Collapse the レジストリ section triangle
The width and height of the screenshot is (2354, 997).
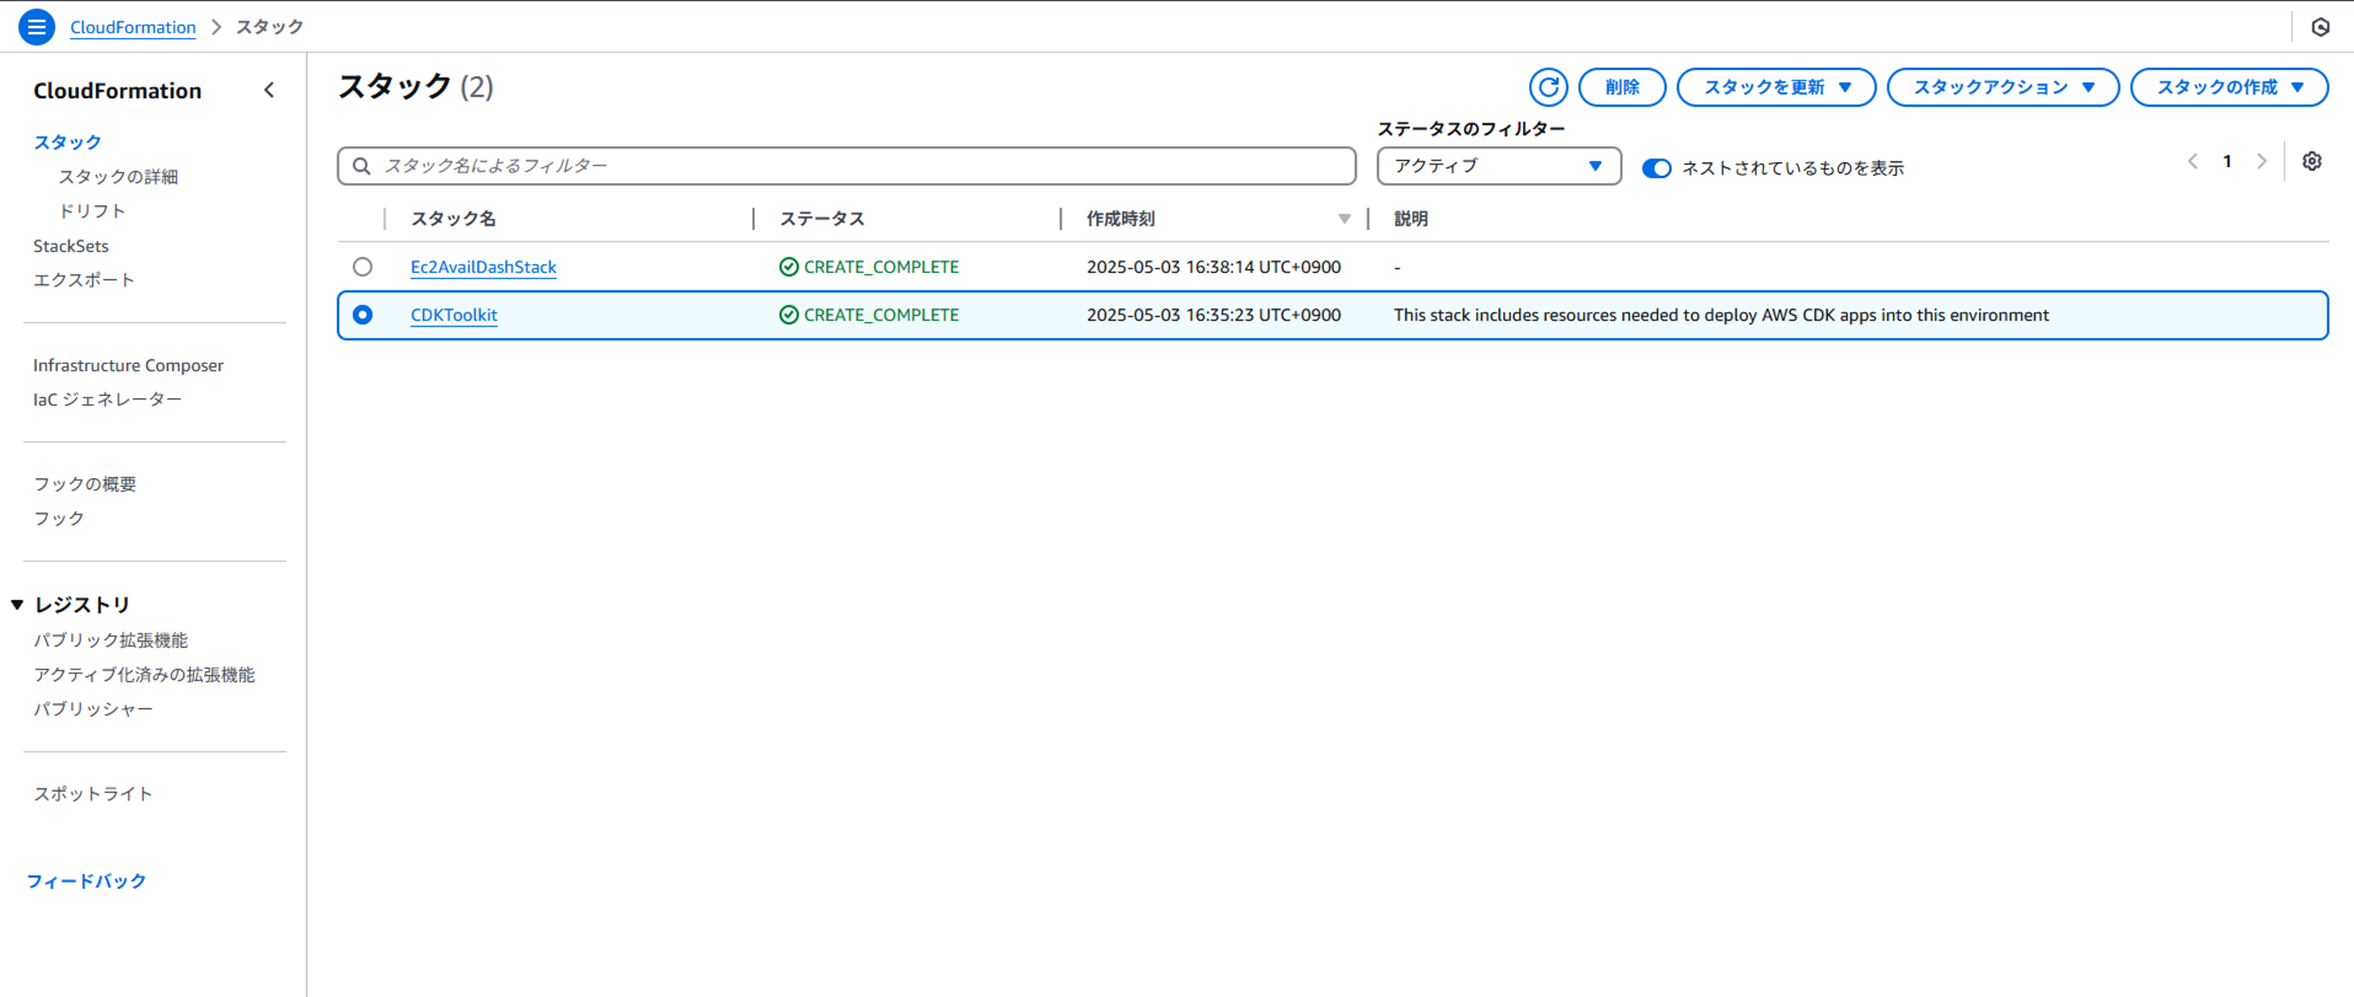point(17,604)
